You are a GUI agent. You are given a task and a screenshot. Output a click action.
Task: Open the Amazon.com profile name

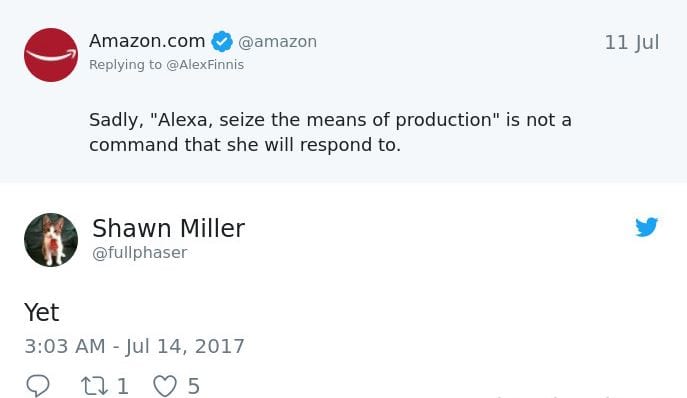(147, 41)
